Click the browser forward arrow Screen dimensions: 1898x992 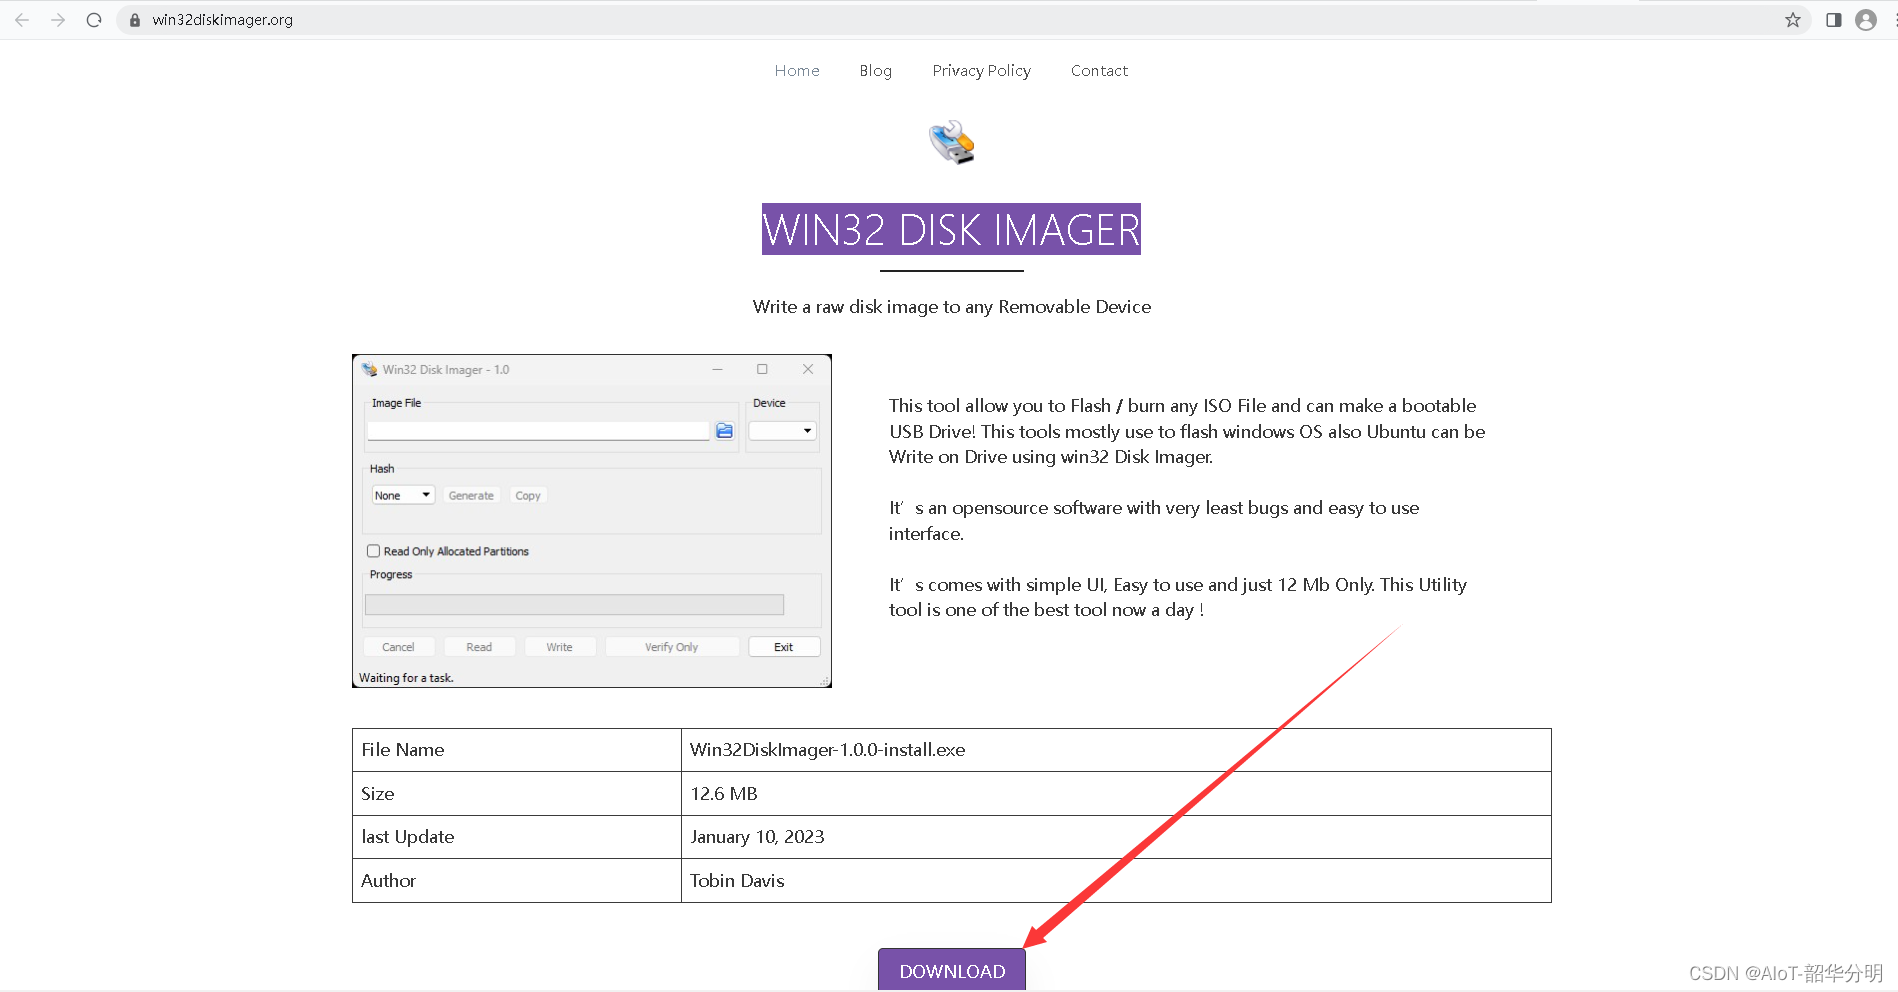[x=58, y=20]
